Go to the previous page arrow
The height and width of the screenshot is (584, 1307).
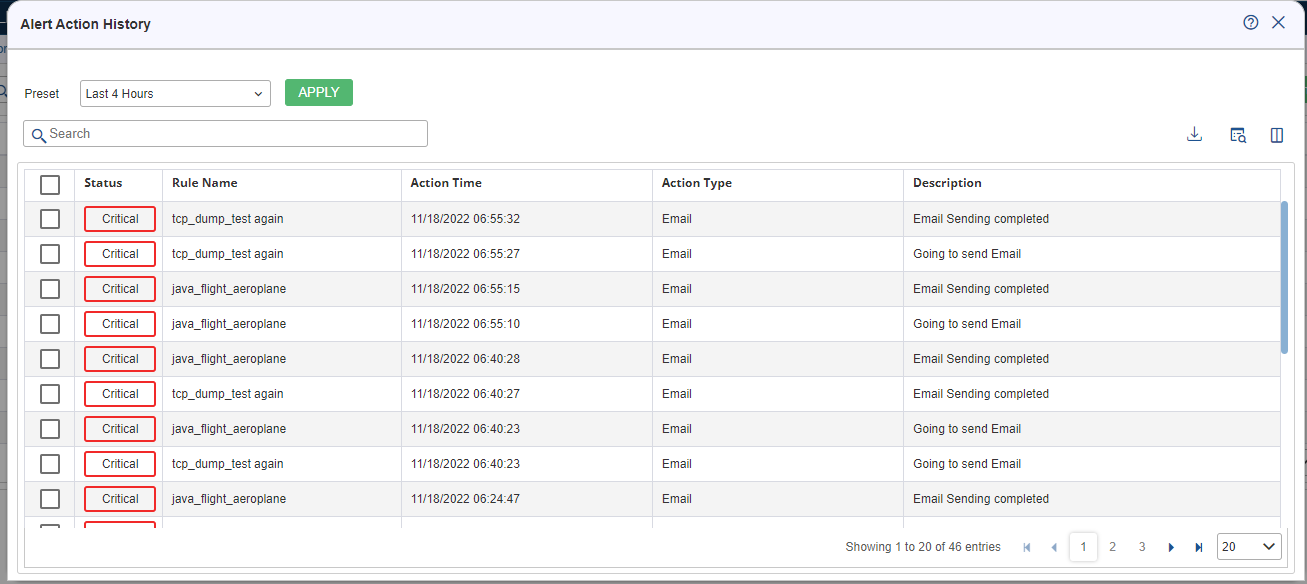click(1054, 547)
